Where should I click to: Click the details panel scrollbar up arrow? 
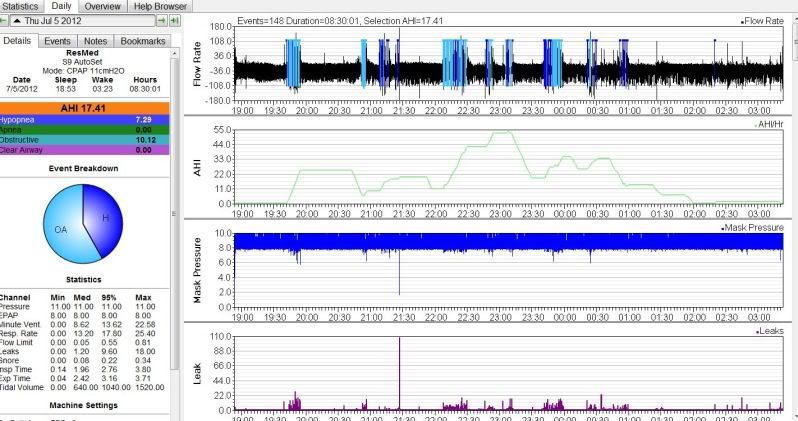coord(174,53)
